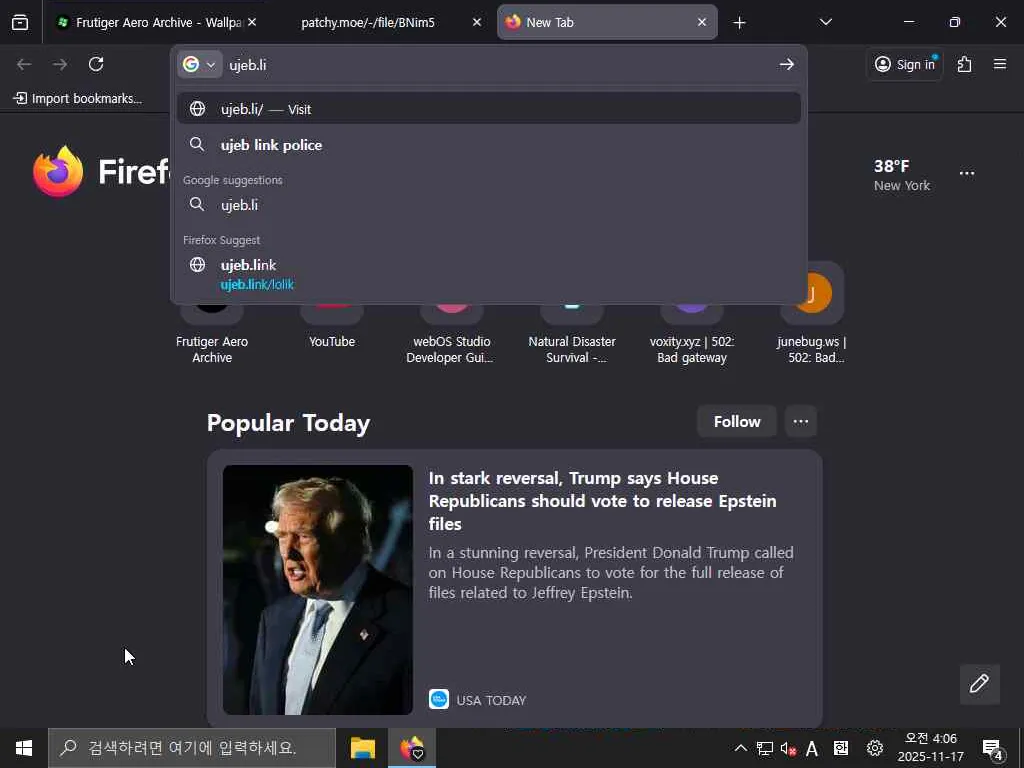Open Trump Epstein files article headline

click(x=602, y=501)
